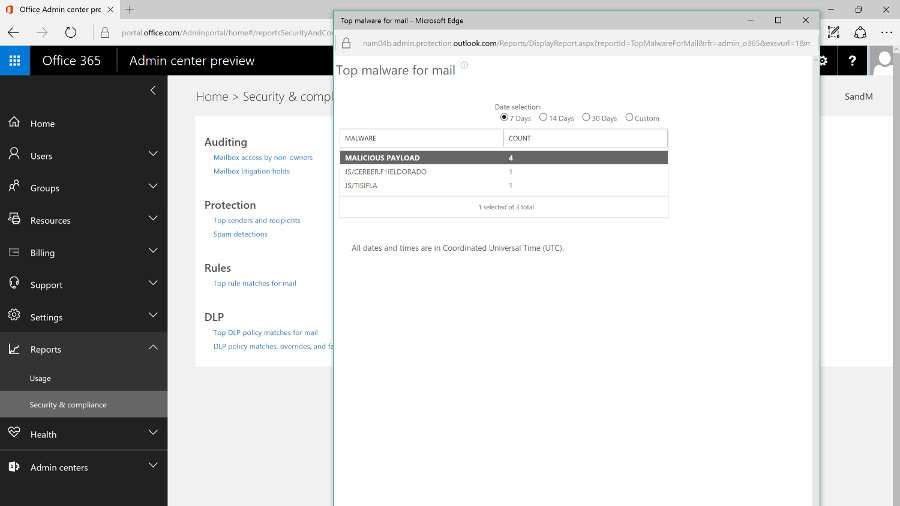Click the COUNT column header

pyautogui.click(x=585, y=138)
